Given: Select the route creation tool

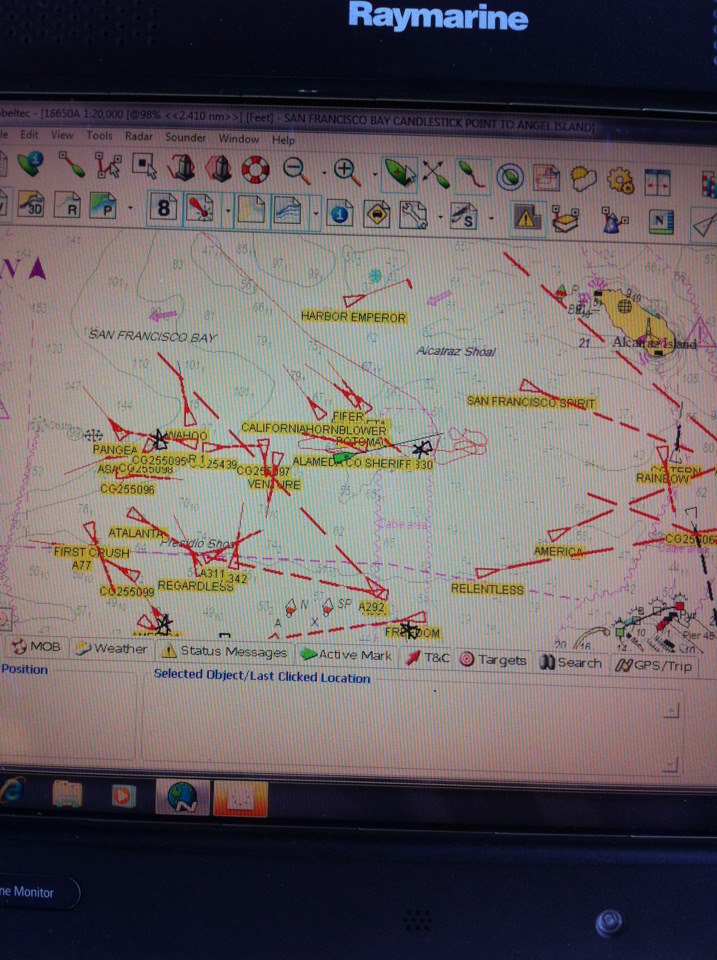Looking at the screenshot, I should tap(108, 165).
